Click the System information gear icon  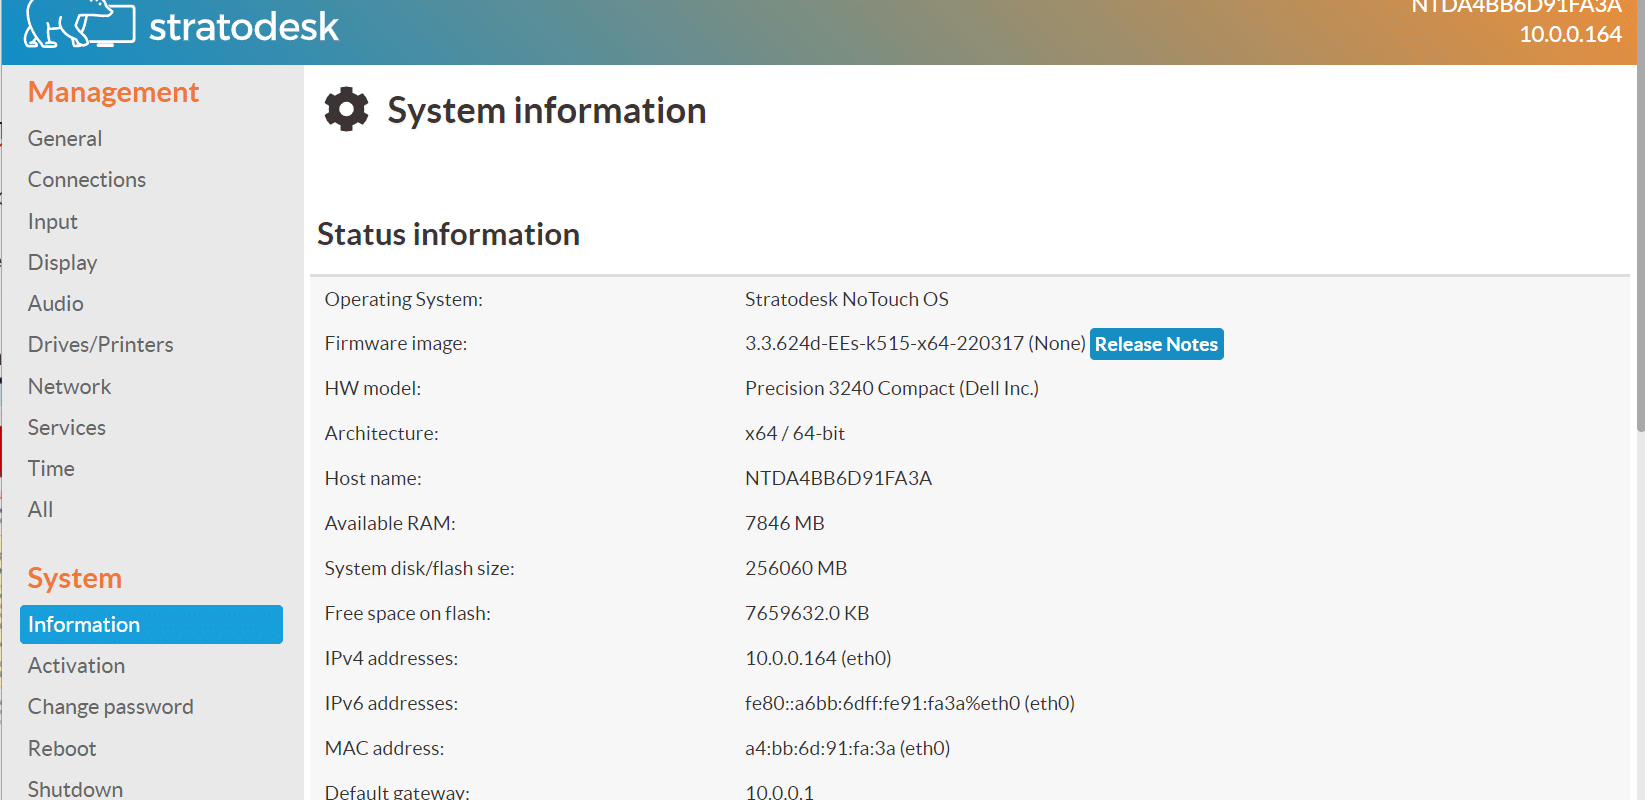[346, 109]
